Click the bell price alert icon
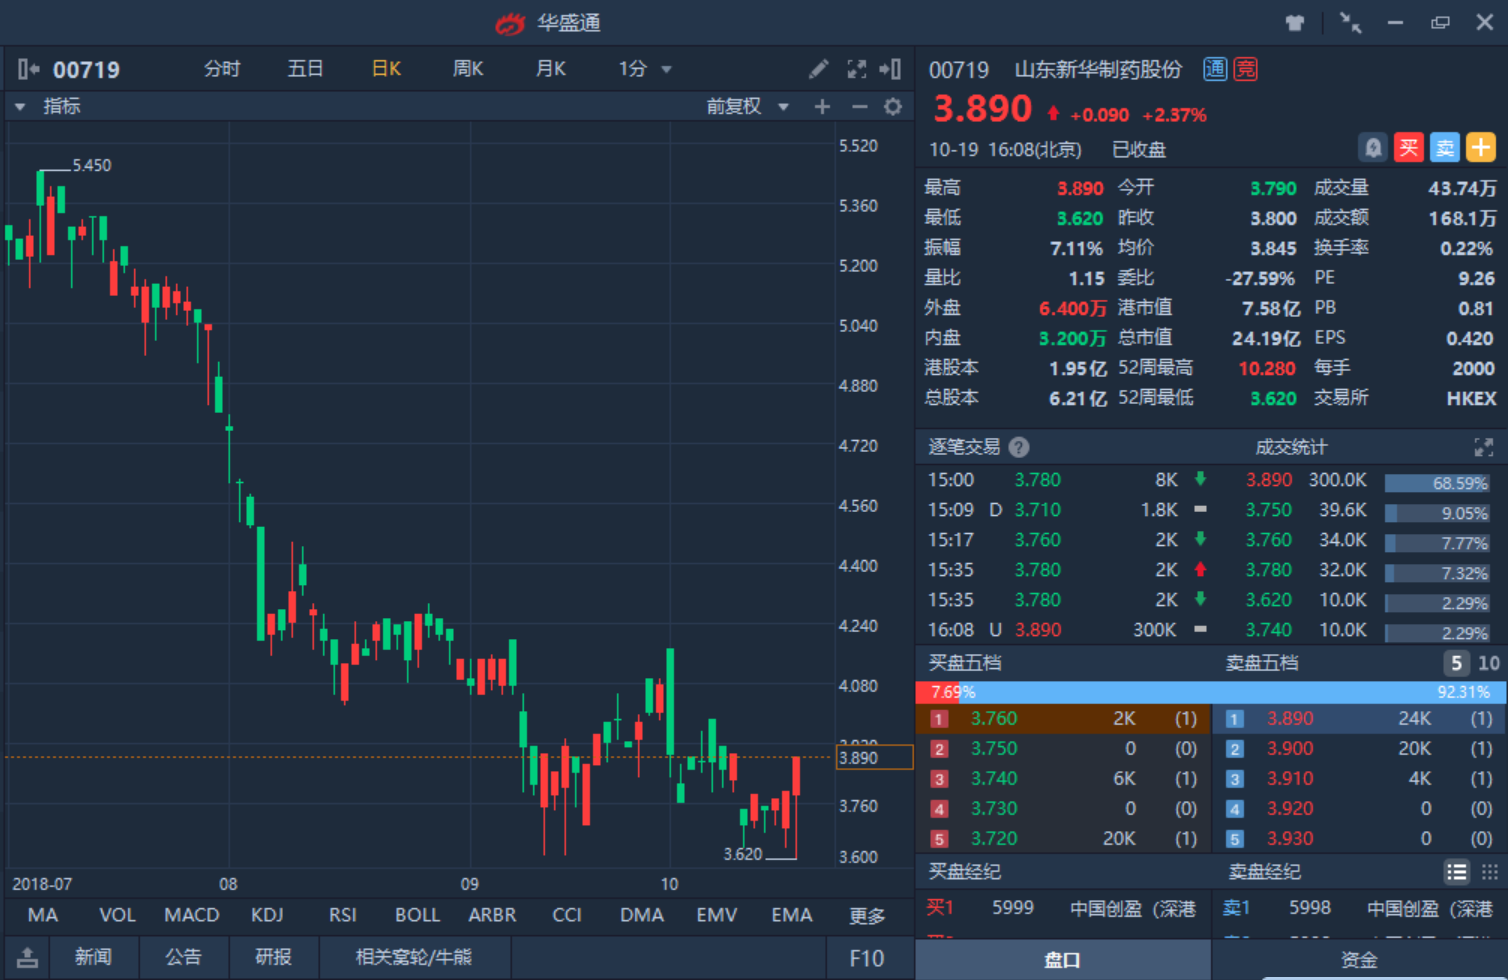This screenshot has height=980, width=1508. click(1373, 148)
